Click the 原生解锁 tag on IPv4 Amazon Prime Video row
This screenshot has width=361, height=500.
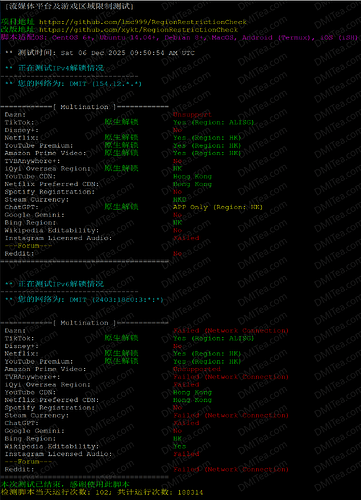click(x=121, y=153)
